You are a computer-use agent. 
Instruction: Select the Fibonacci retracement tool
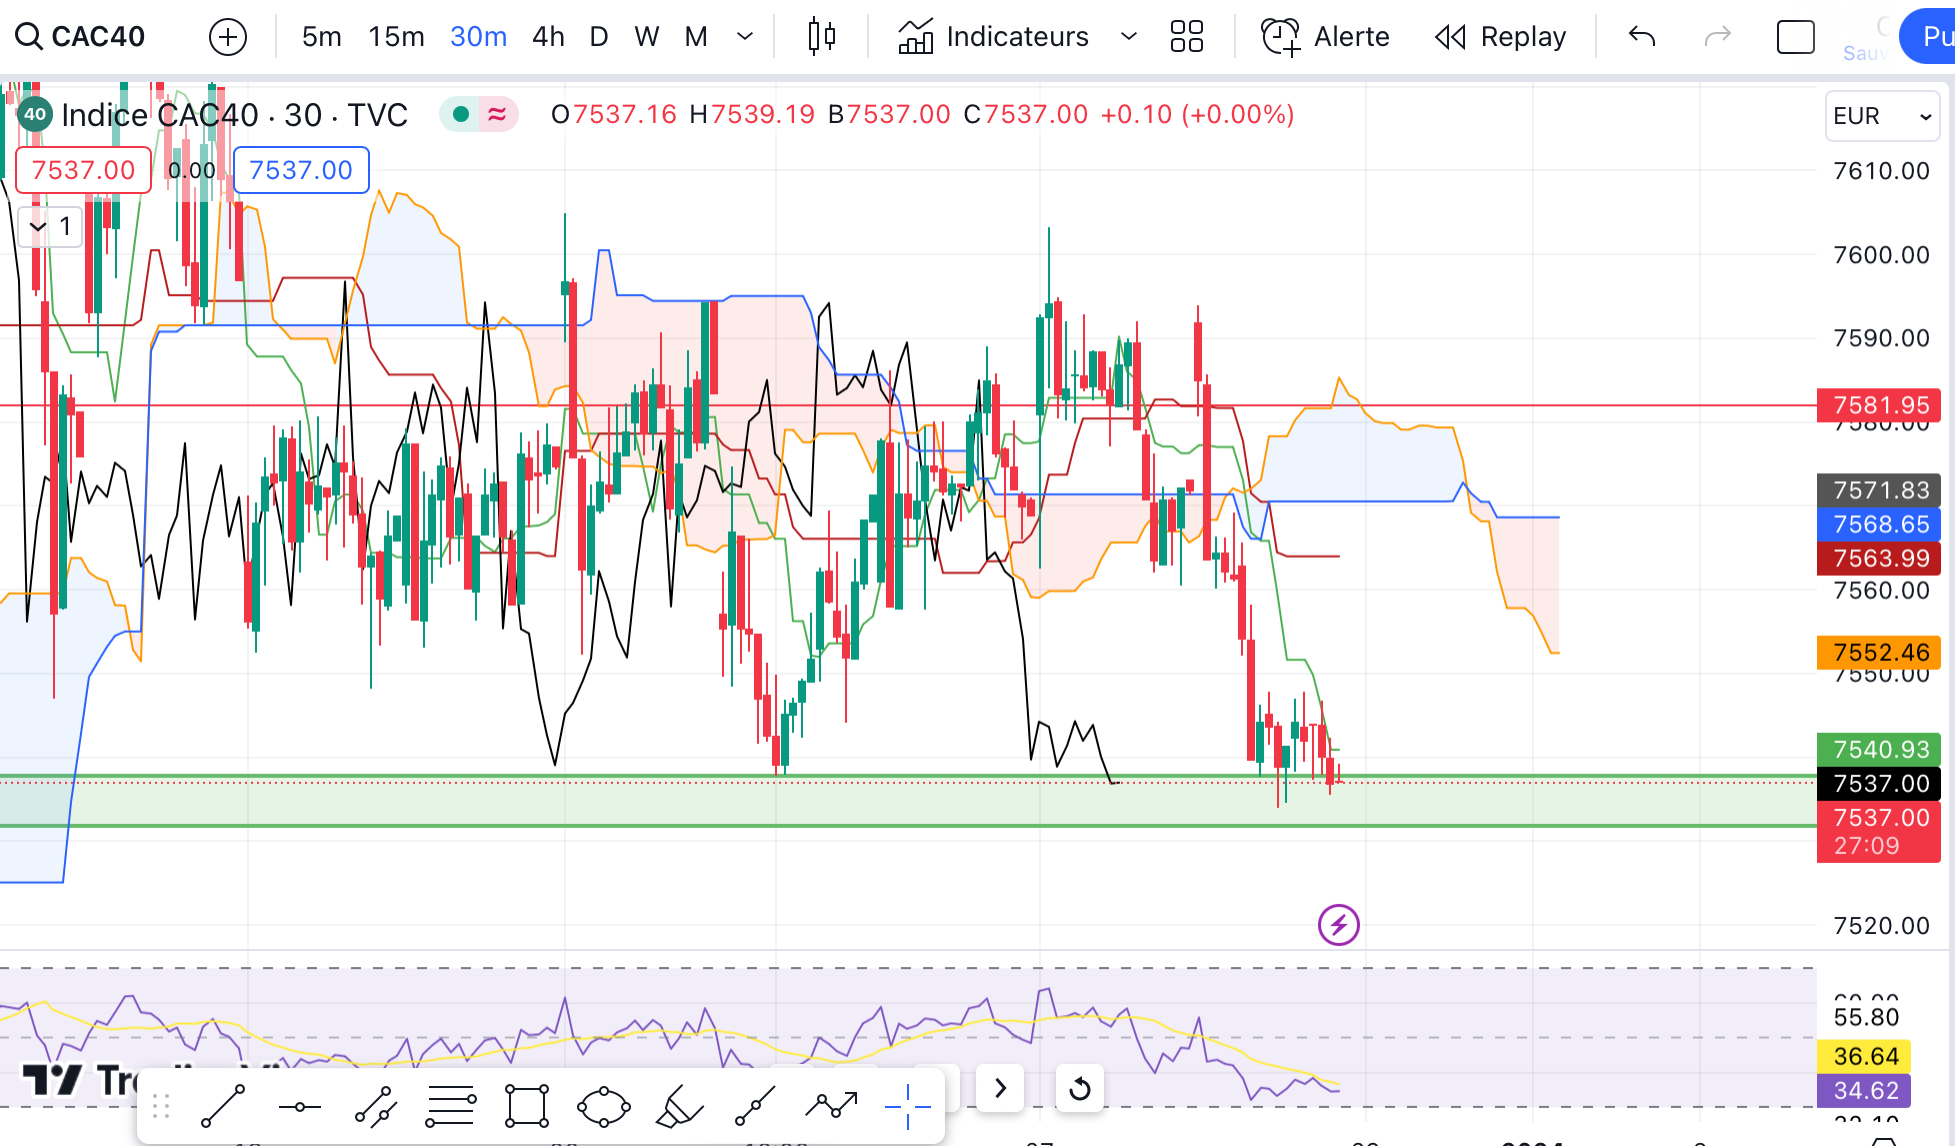click(451, 1107)
